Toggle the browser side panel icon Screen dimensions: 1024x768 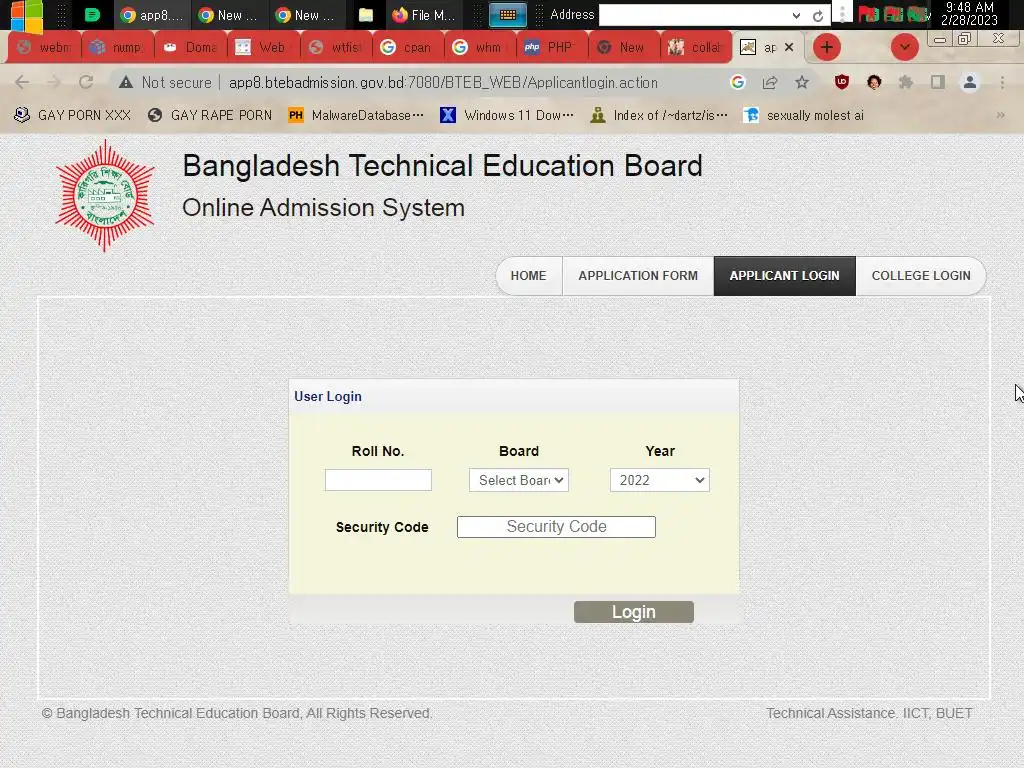(938, 82)
